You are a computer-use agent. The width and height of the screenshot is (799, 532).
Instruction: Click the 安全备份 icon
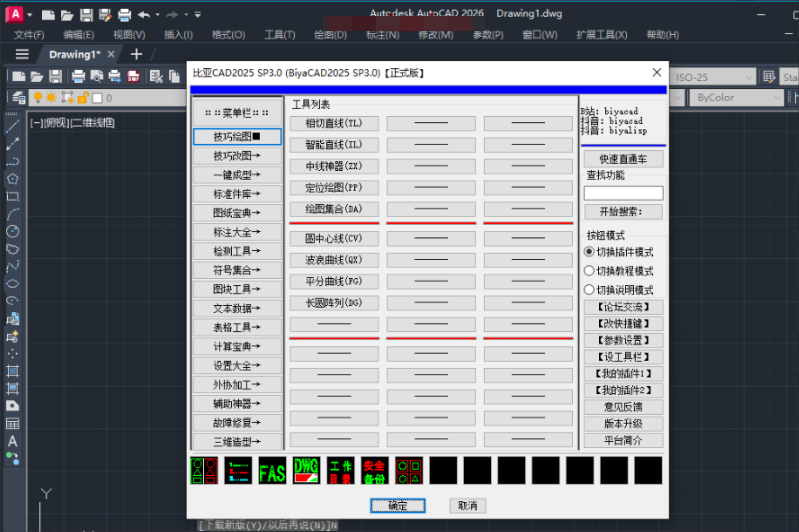click(x=375, y=470)
